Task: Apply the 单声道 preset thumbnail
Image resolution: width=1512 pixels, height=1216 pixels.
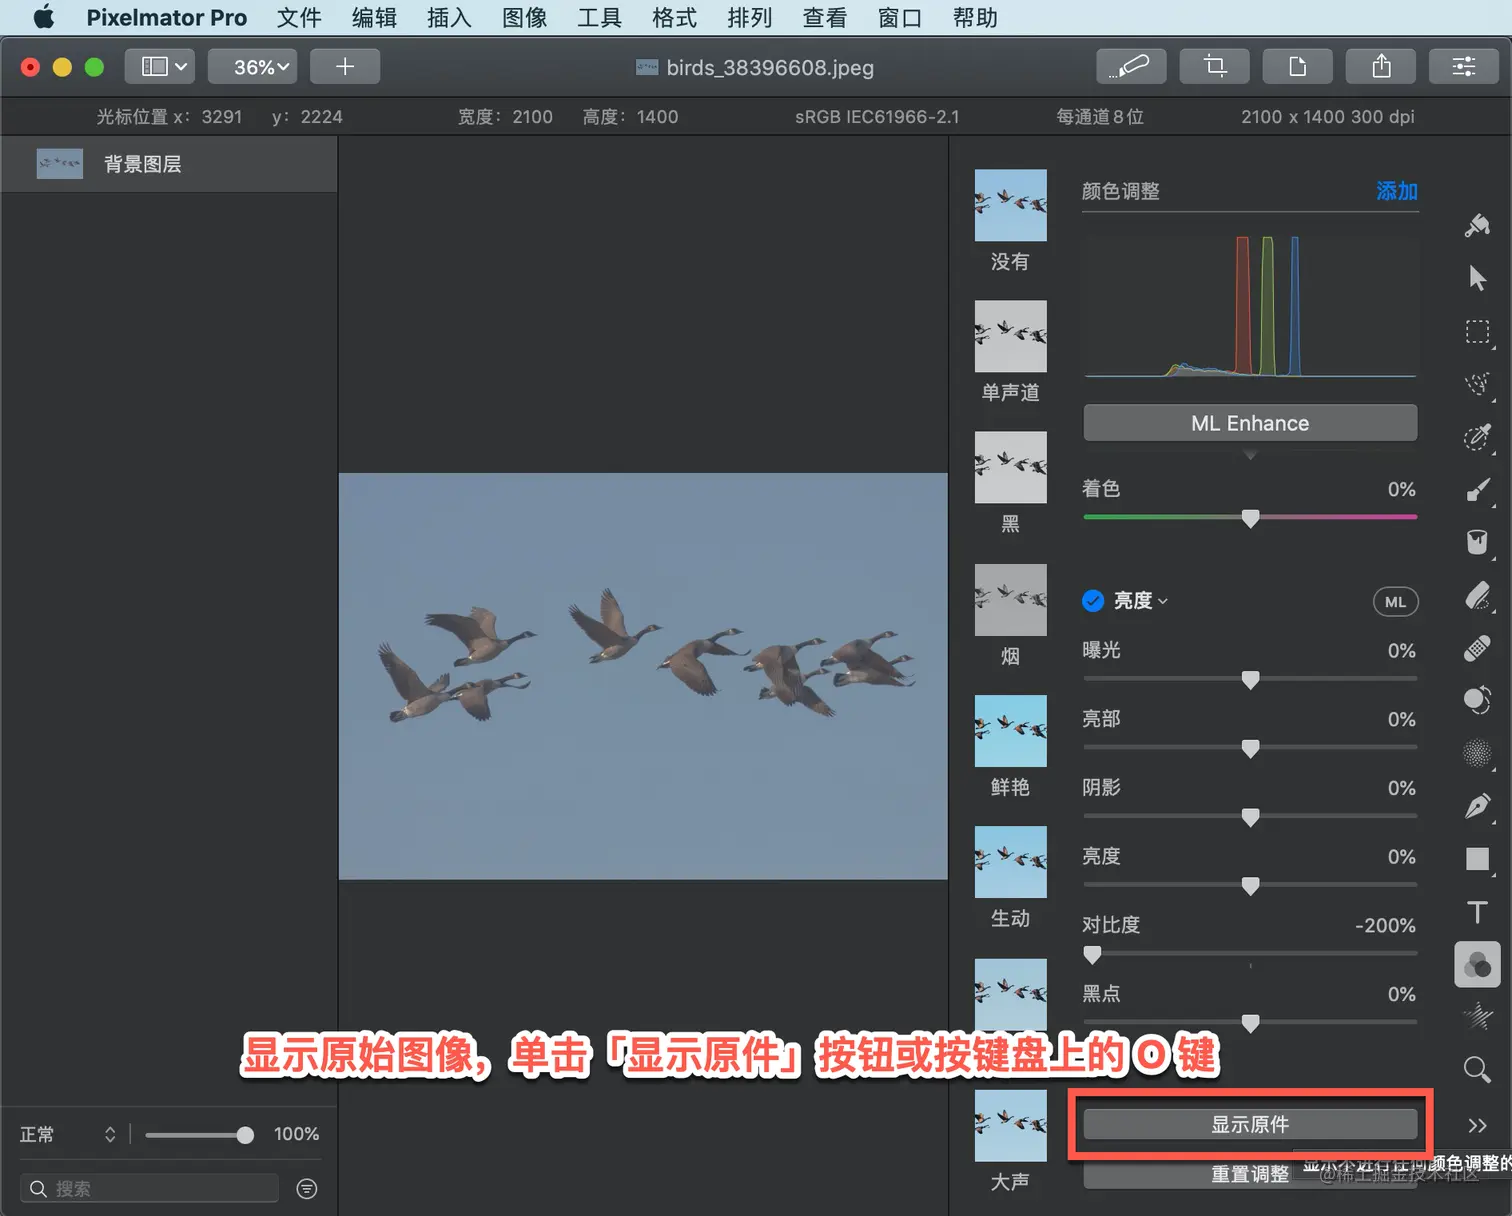Action: tap(1011, 336)
